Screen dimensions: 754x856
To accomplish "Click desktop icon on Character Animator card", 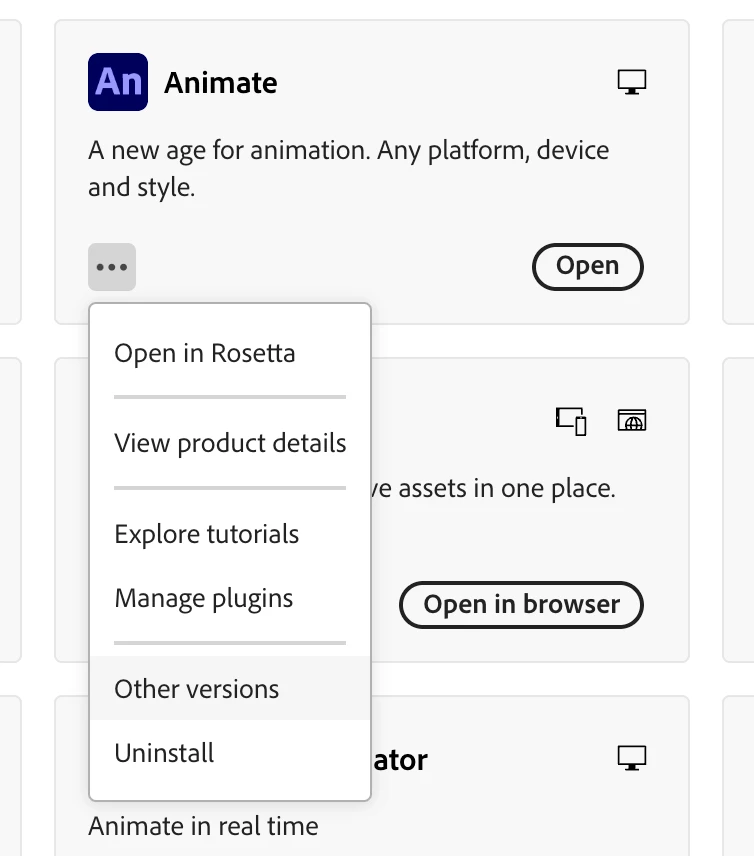I will pyautogui.click(x=632, y=758).
